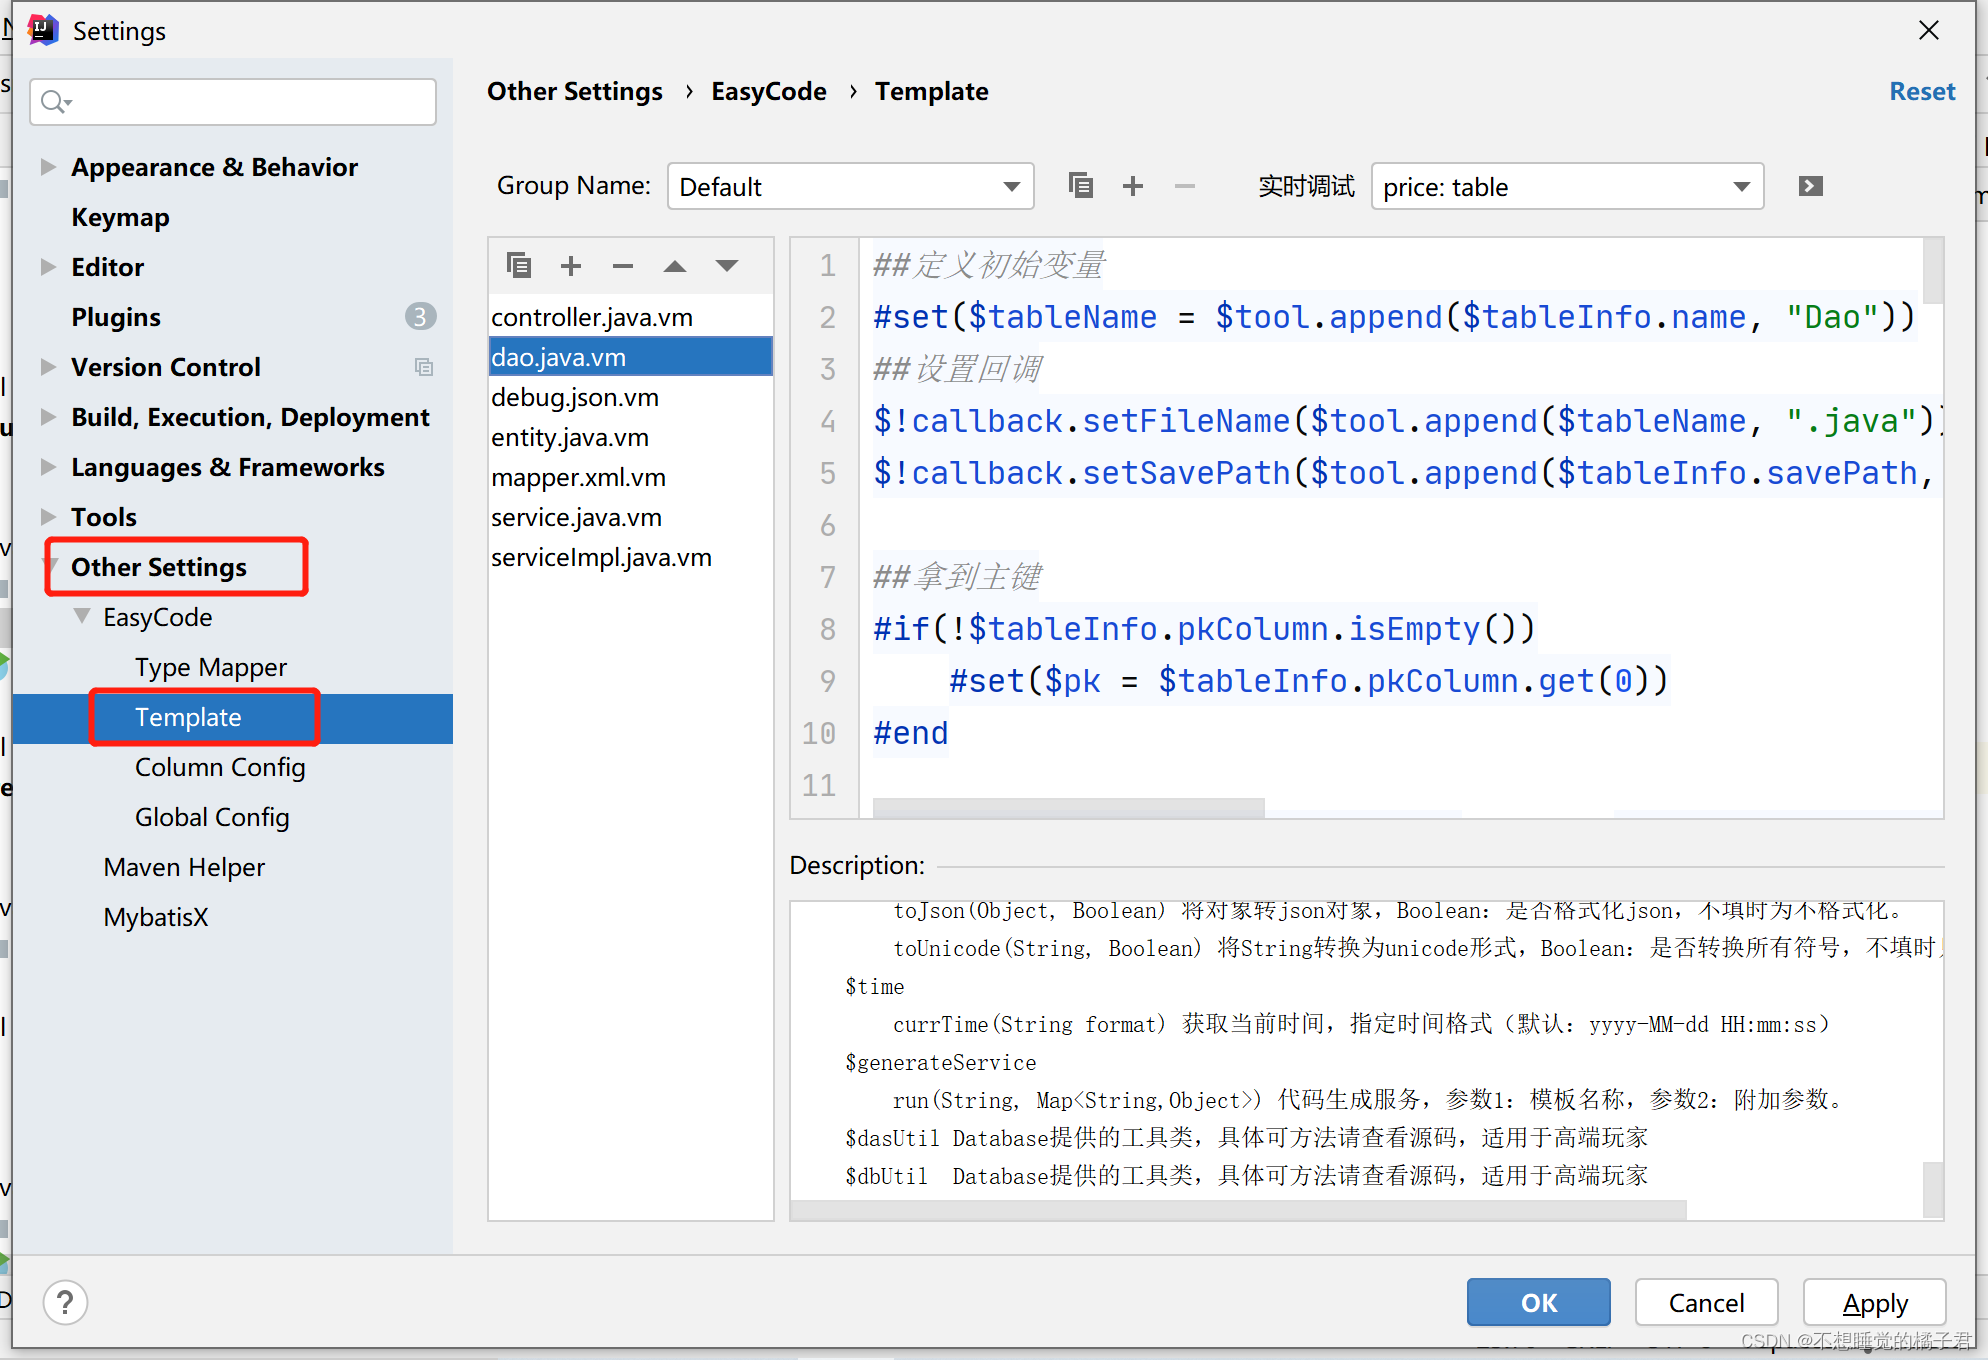Select Template under EasyCode
Viewport: 1988px width, 1360px height.
pyautogui.click(x=188, y=717)
